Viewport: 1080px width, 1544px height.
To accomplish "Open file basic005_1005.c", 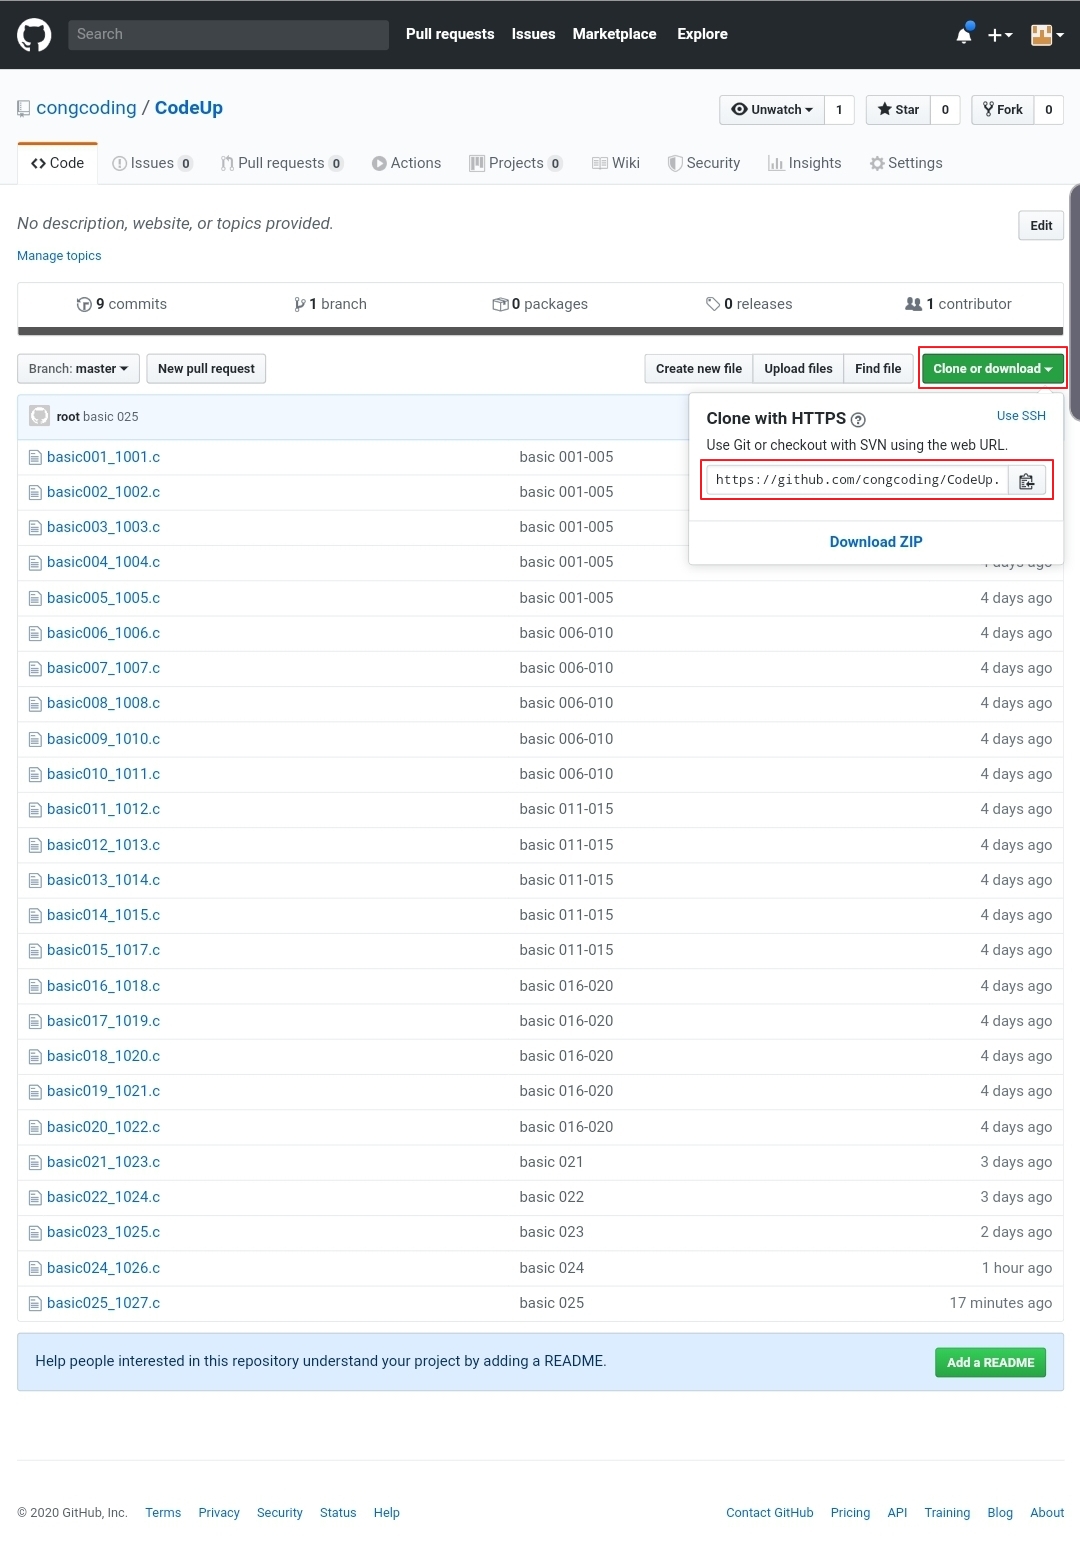I will (103, 598).
